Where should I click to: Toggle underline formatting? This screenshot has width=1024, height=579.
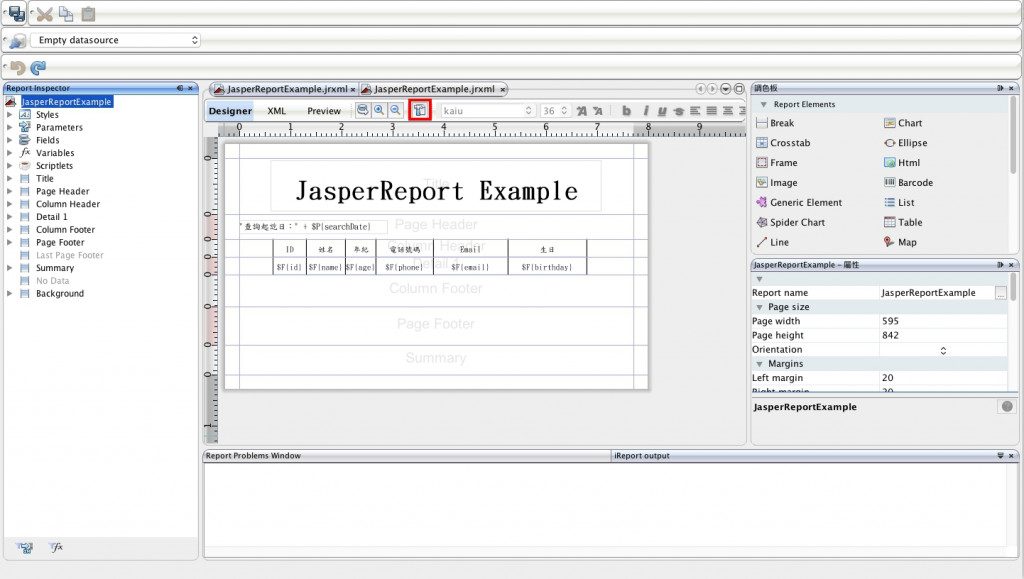click(x=662, y=111)
